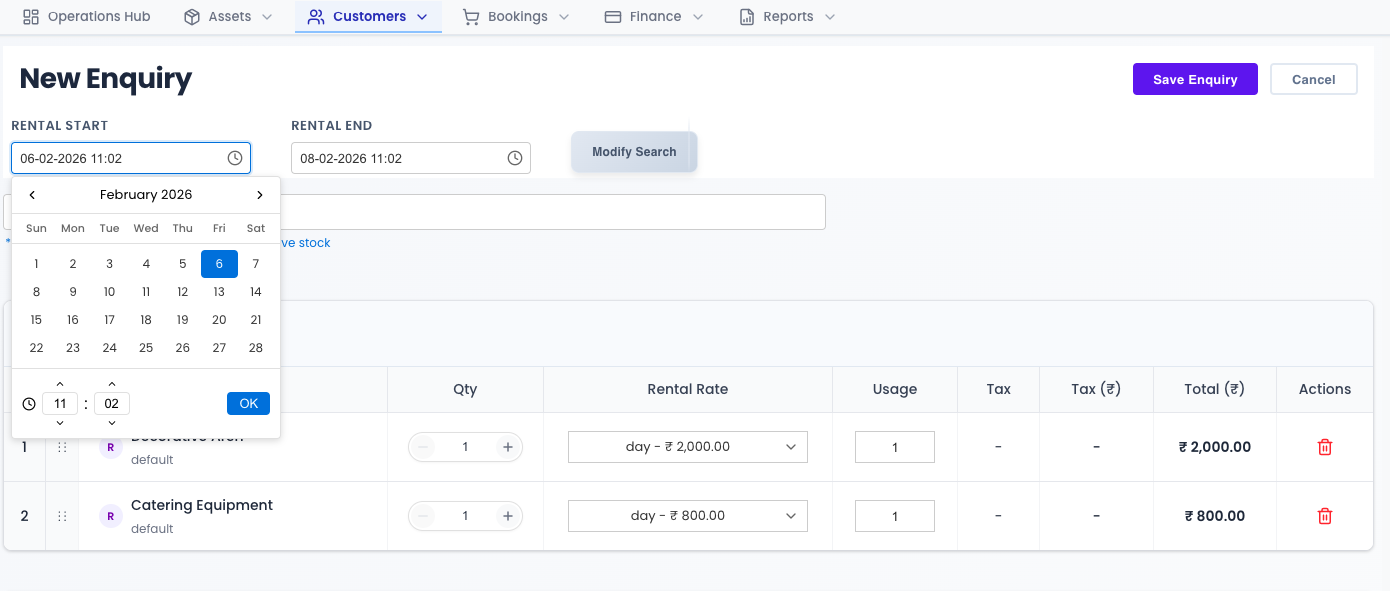Increment the hour in time picker

(60, 384)
